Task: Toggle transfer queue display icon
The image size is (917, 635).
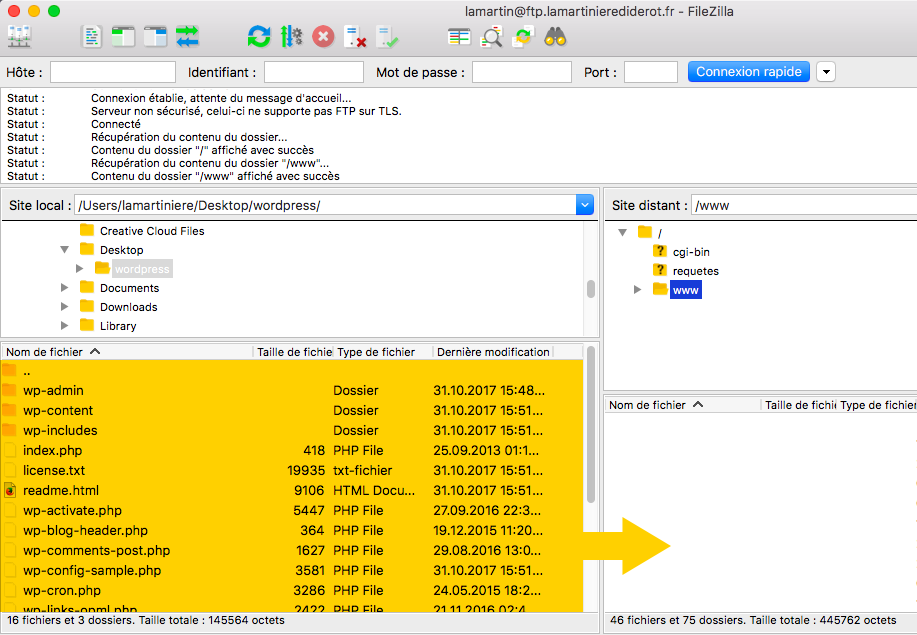Action: 187,38
